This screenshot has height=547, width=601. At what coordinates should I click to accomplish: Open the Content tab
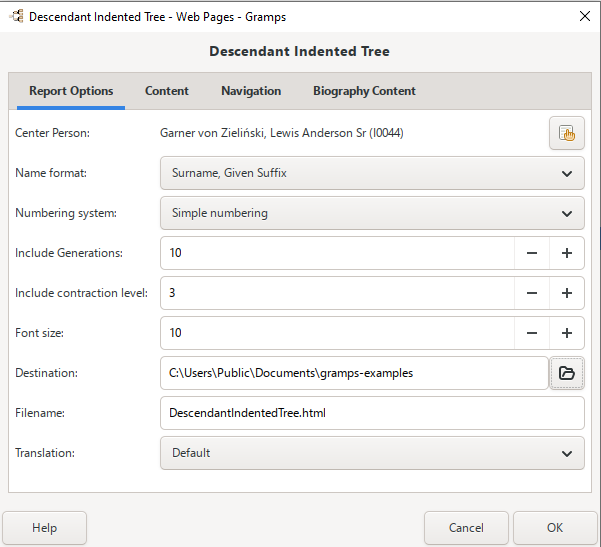point(167,91)
